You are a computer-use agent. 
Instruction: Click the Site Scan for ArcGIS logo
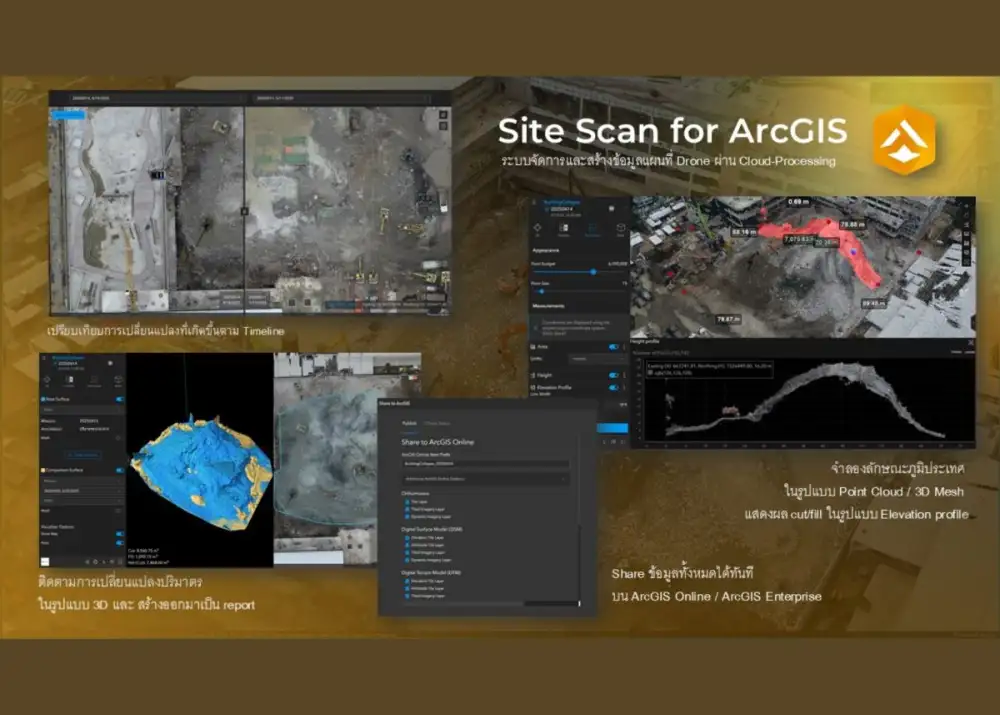click(x=903, y=140)
